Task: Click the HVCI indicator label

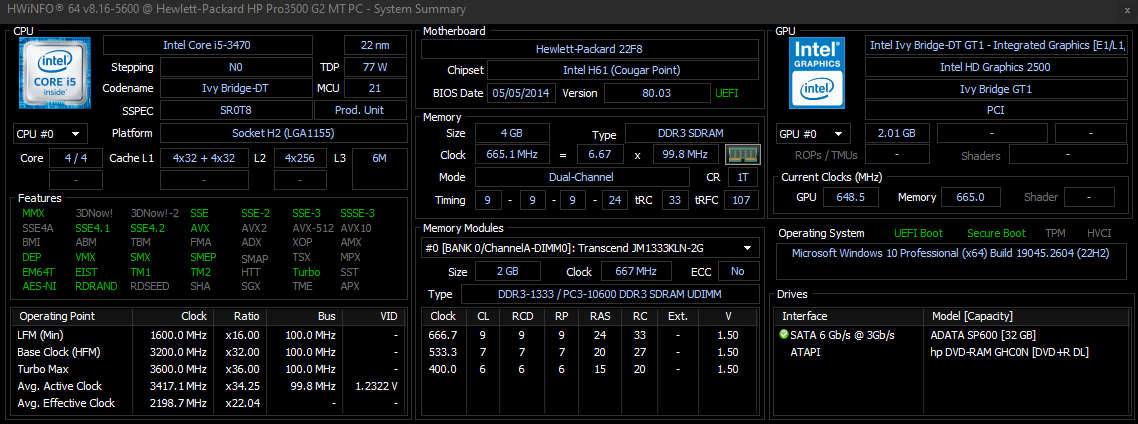Action: coord(1100,233)
